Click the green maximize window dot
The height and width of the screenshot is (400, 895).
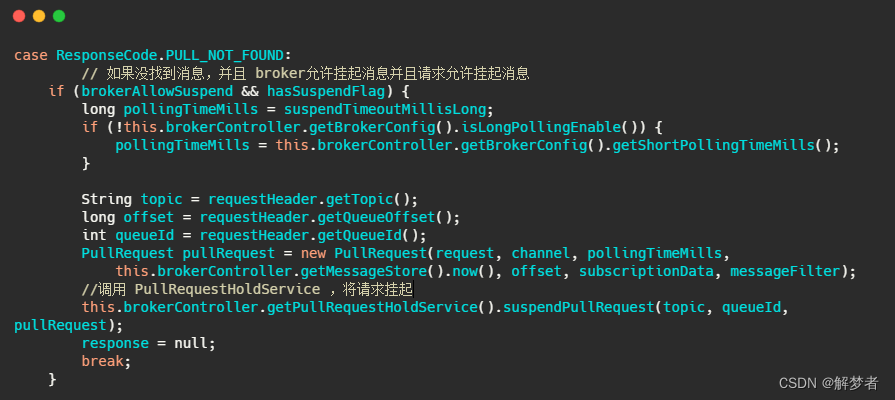point(59,16)
